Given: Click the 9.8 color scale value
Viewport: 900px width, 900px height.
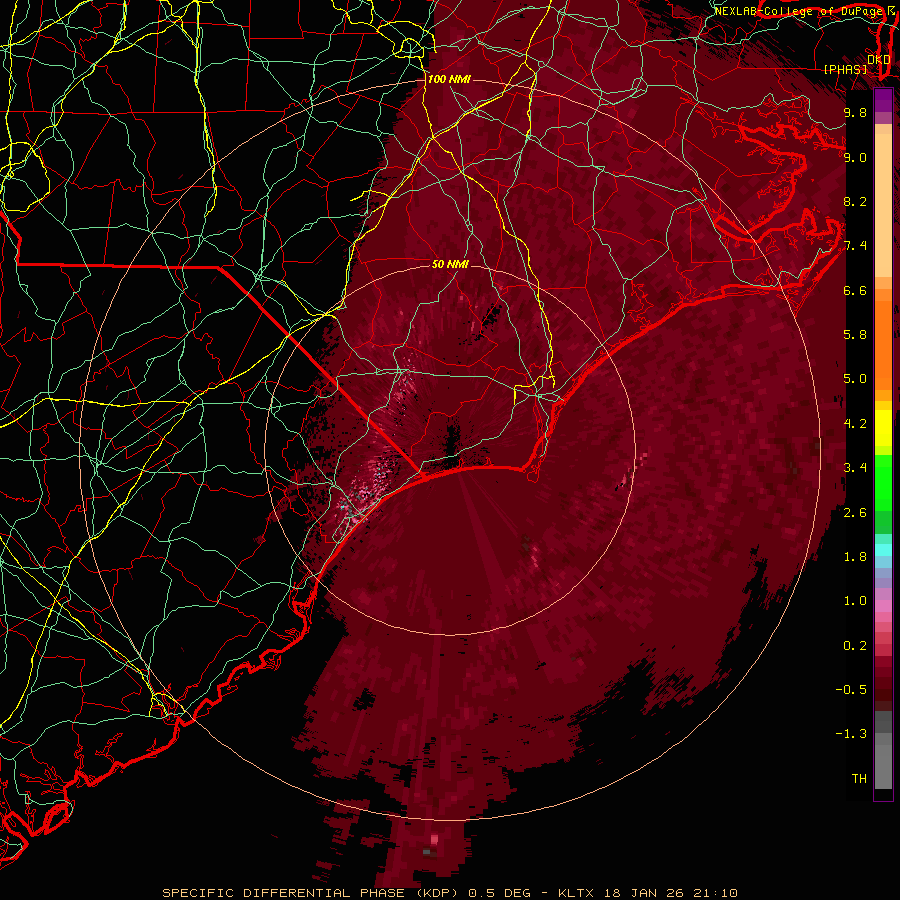Looking at the screenshot, I should tap(855, 112).
